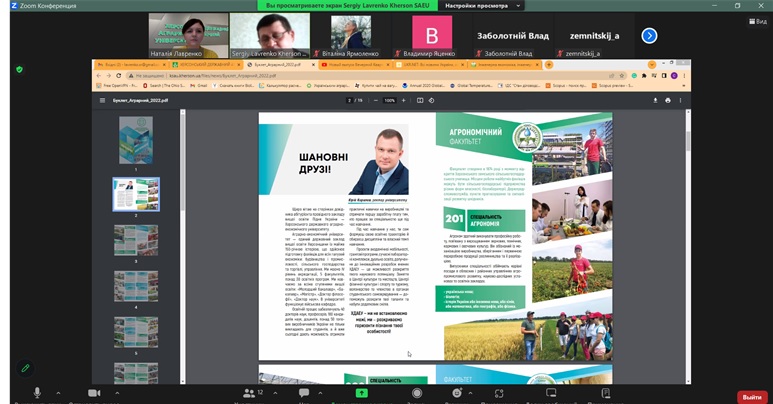This screenshot has width=773, height=404.
Task: Click the PDF zoom in plus
Action: point(403,100)
